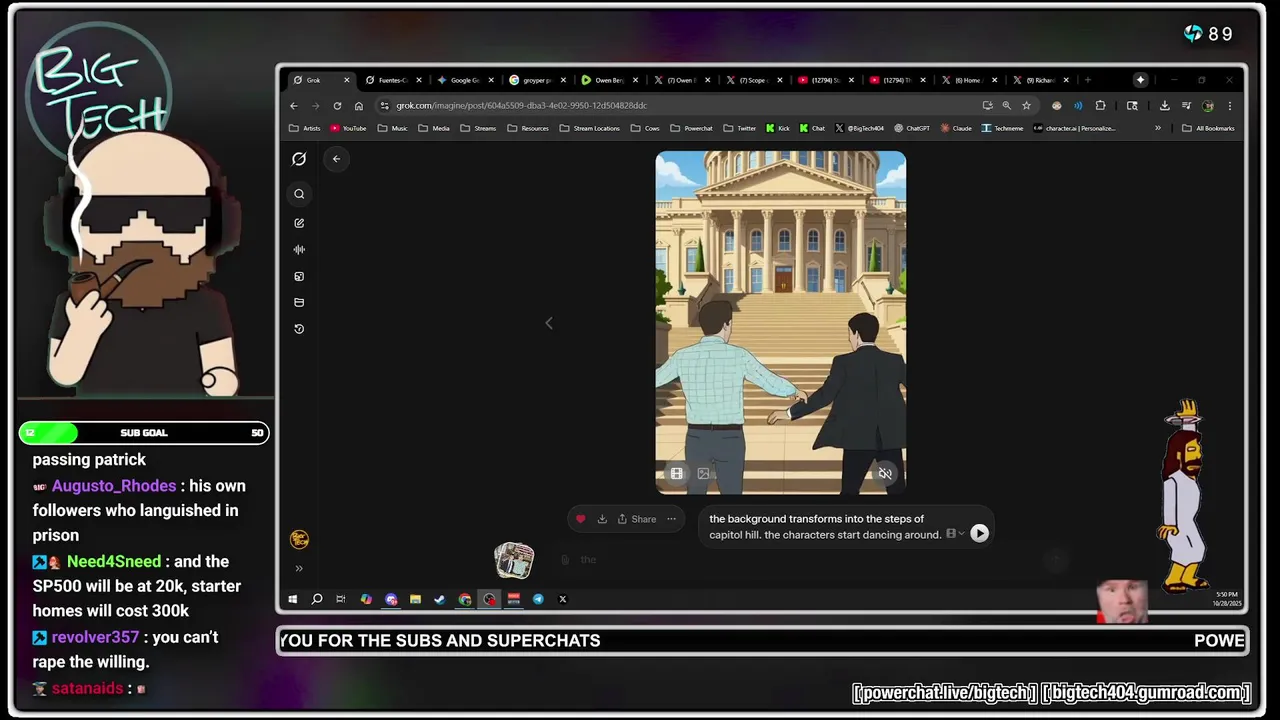Show more bookmarks with double chevron

(x=1158, y=128)
